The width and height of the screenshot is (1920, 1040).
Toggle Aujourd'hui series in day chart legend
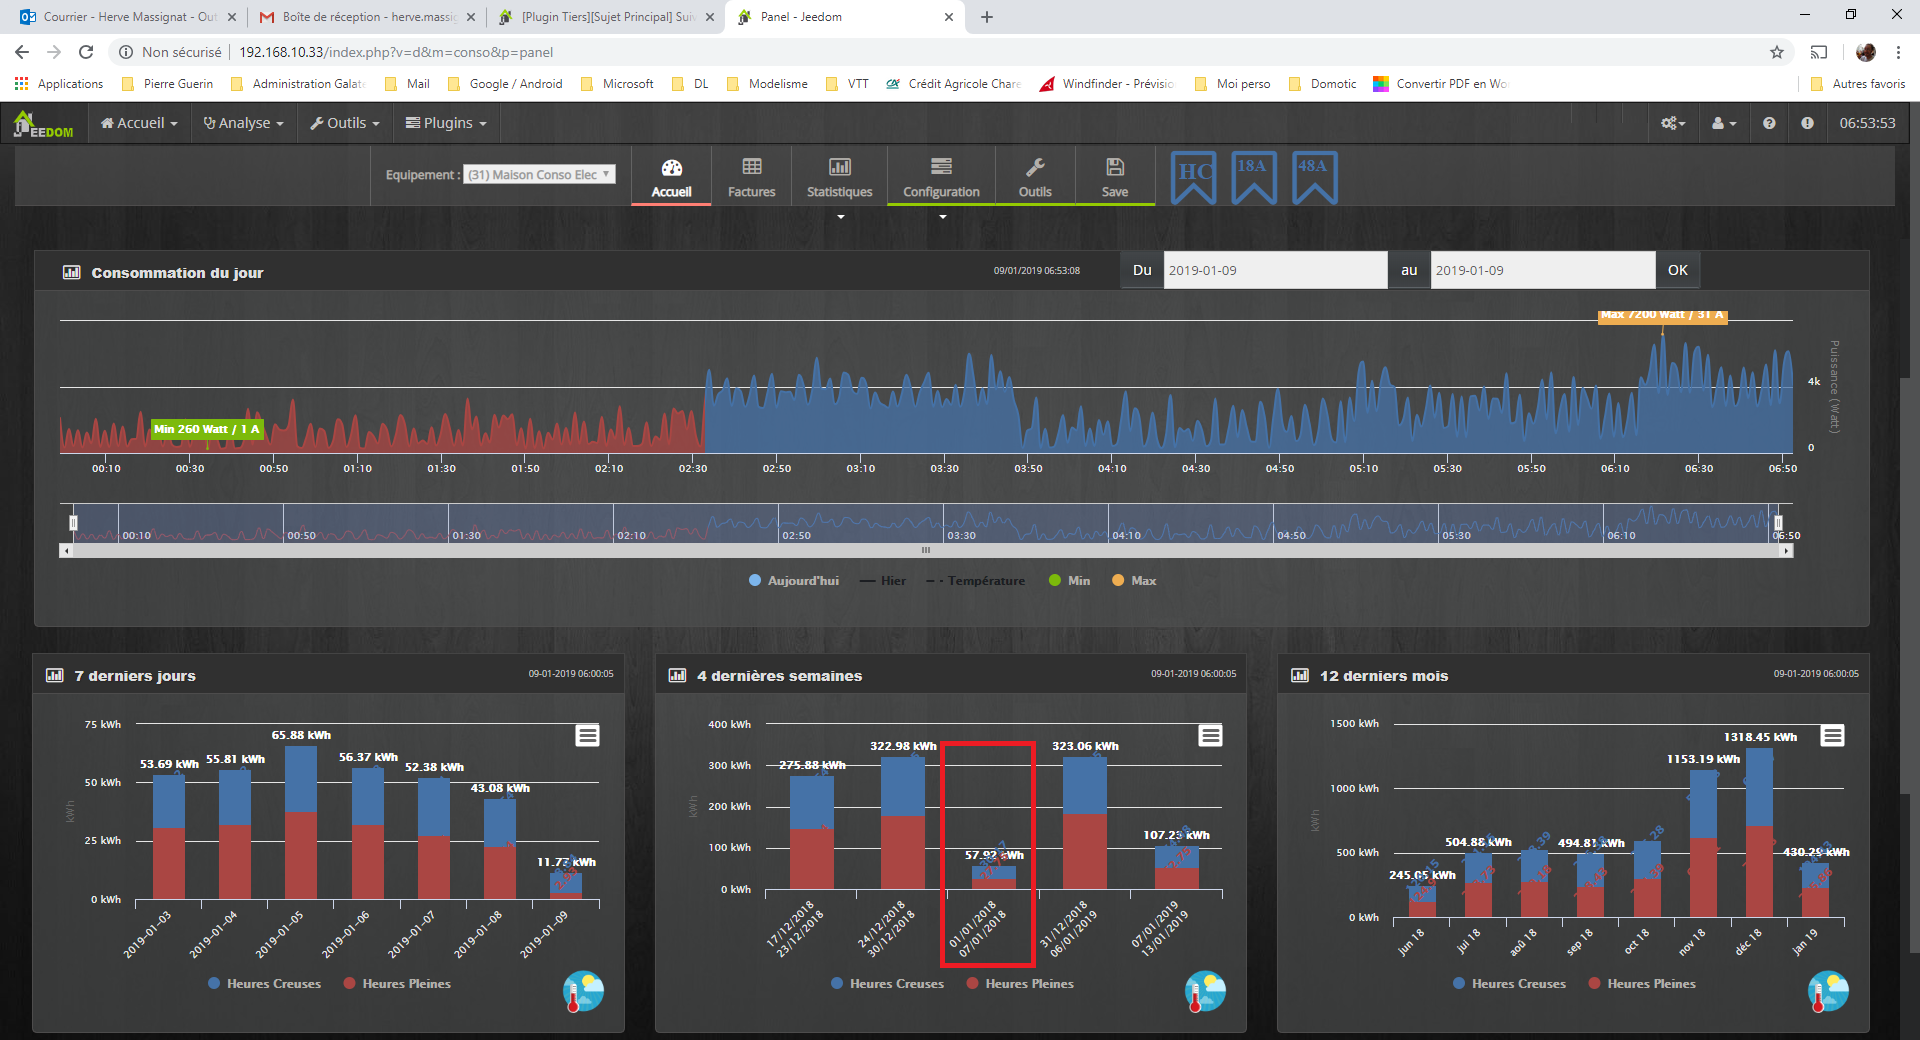(794, 581)
